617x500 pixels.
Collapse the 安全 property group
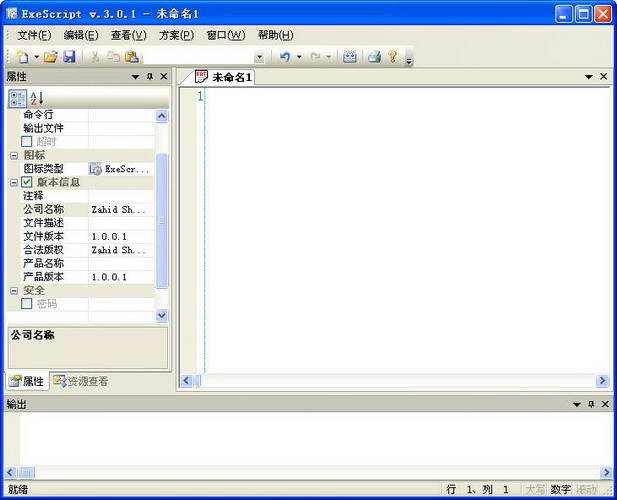[x=14, y=291]
